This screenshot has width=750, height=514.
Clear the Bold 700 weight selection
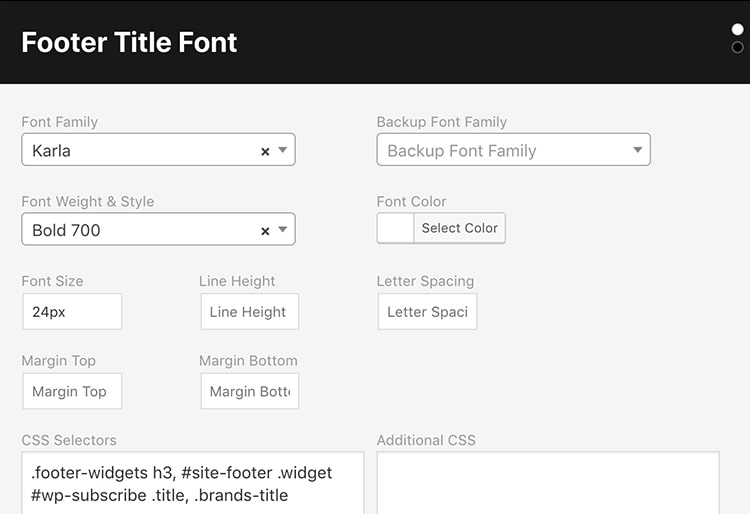[x=265, y=231]
